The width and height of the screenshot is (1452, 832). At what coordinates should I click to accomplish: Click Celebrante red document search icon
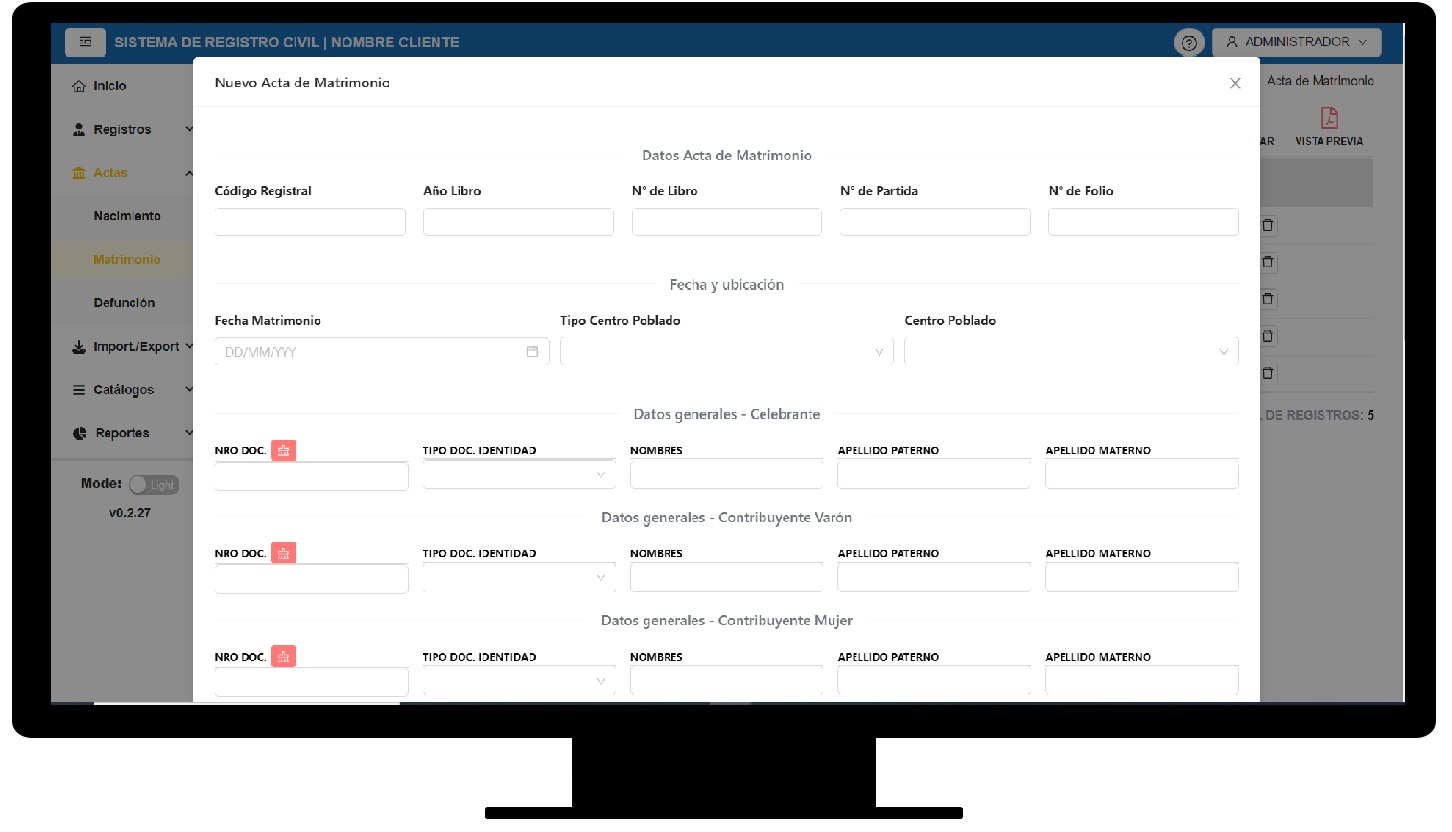coord(283,451)
